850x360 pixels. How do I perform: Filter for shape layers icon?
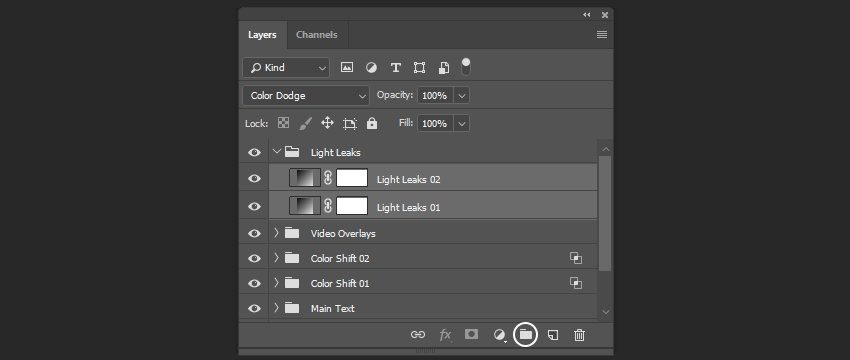pyautogui.click(x=420, y=67)
